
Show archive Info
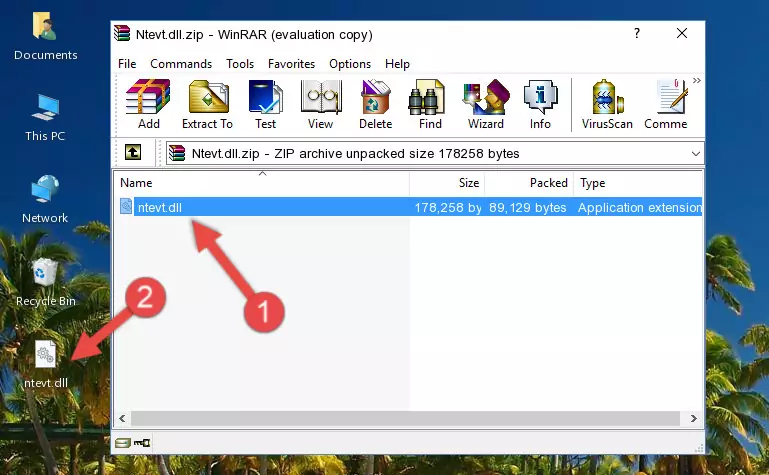point(540,104)
